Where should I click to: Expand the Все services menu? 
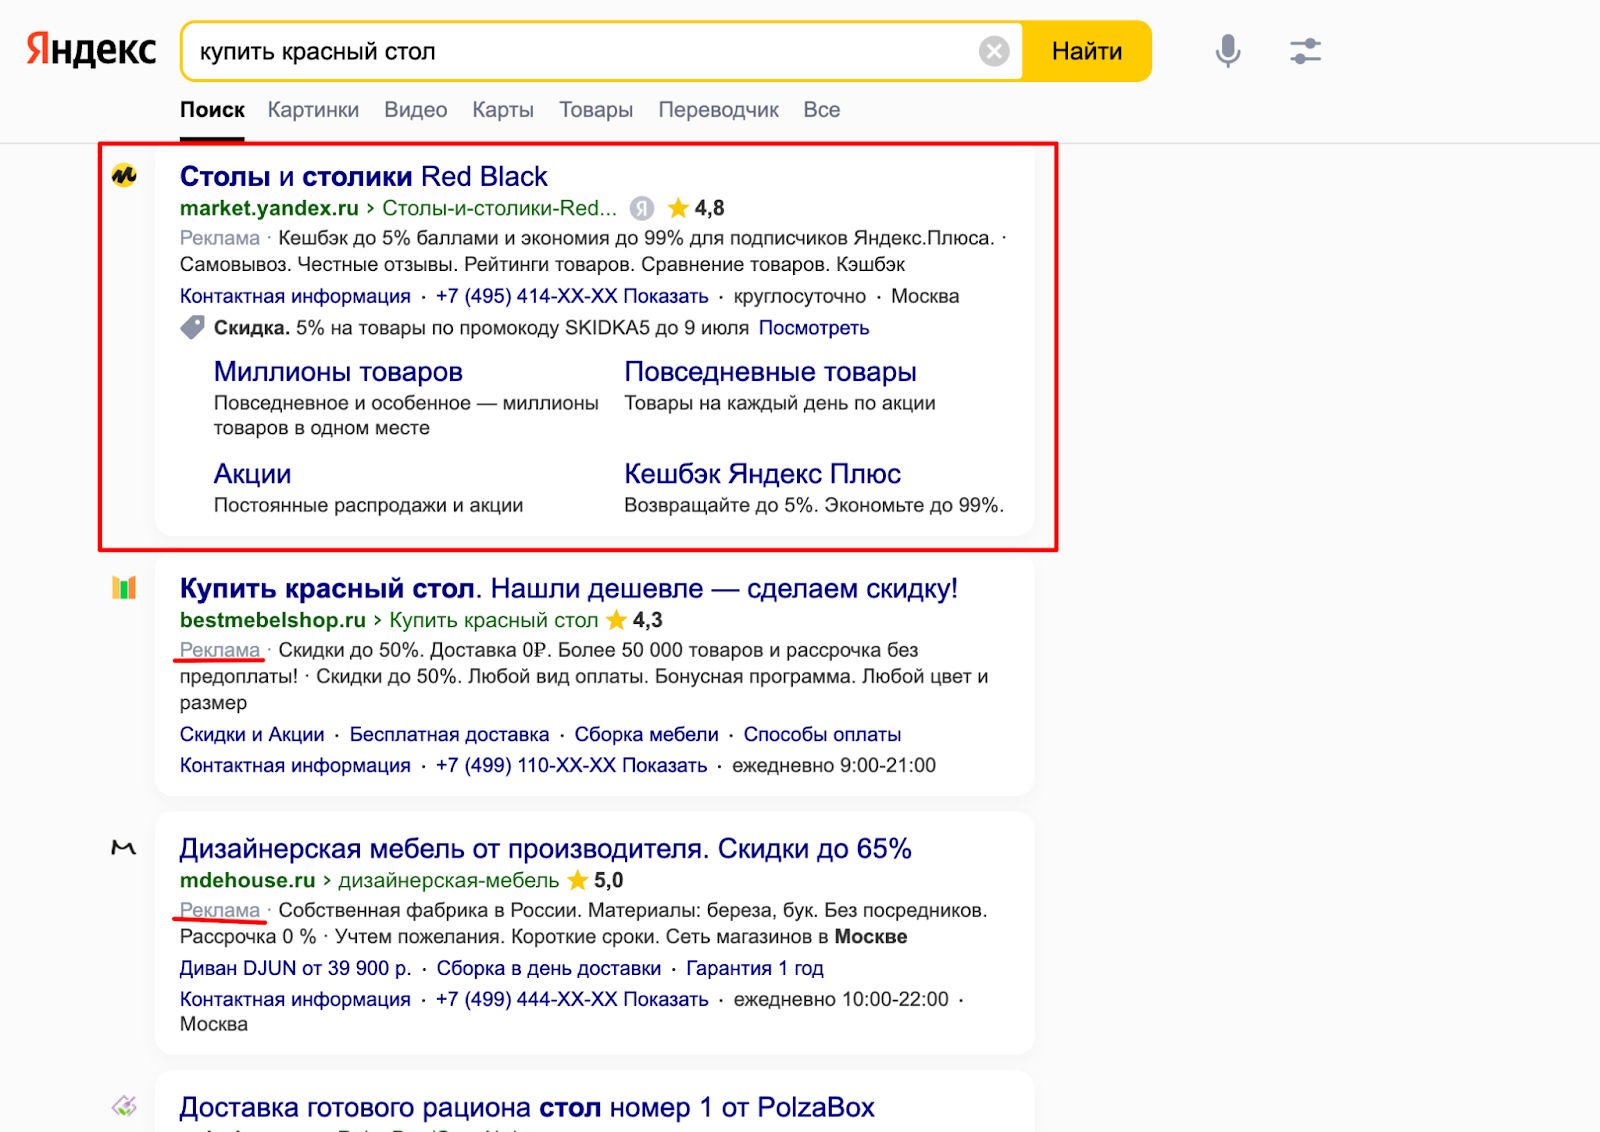(x=822, y=110)
